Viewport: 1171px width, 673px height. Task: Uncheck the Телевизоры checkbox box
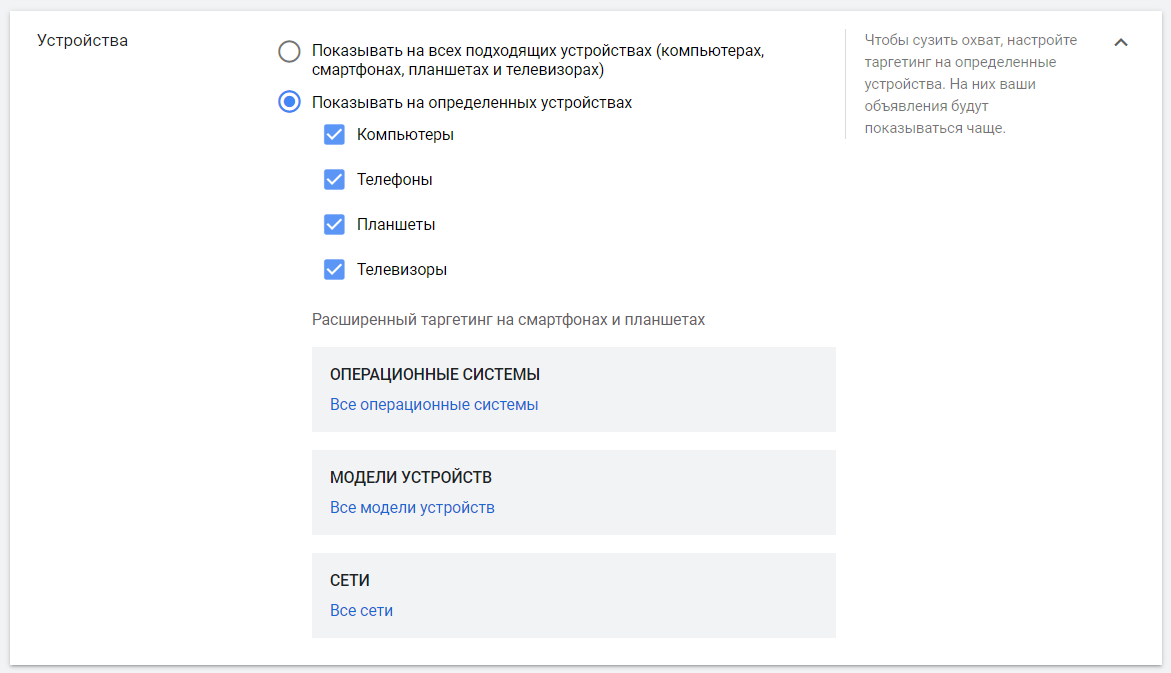(334, 269)
